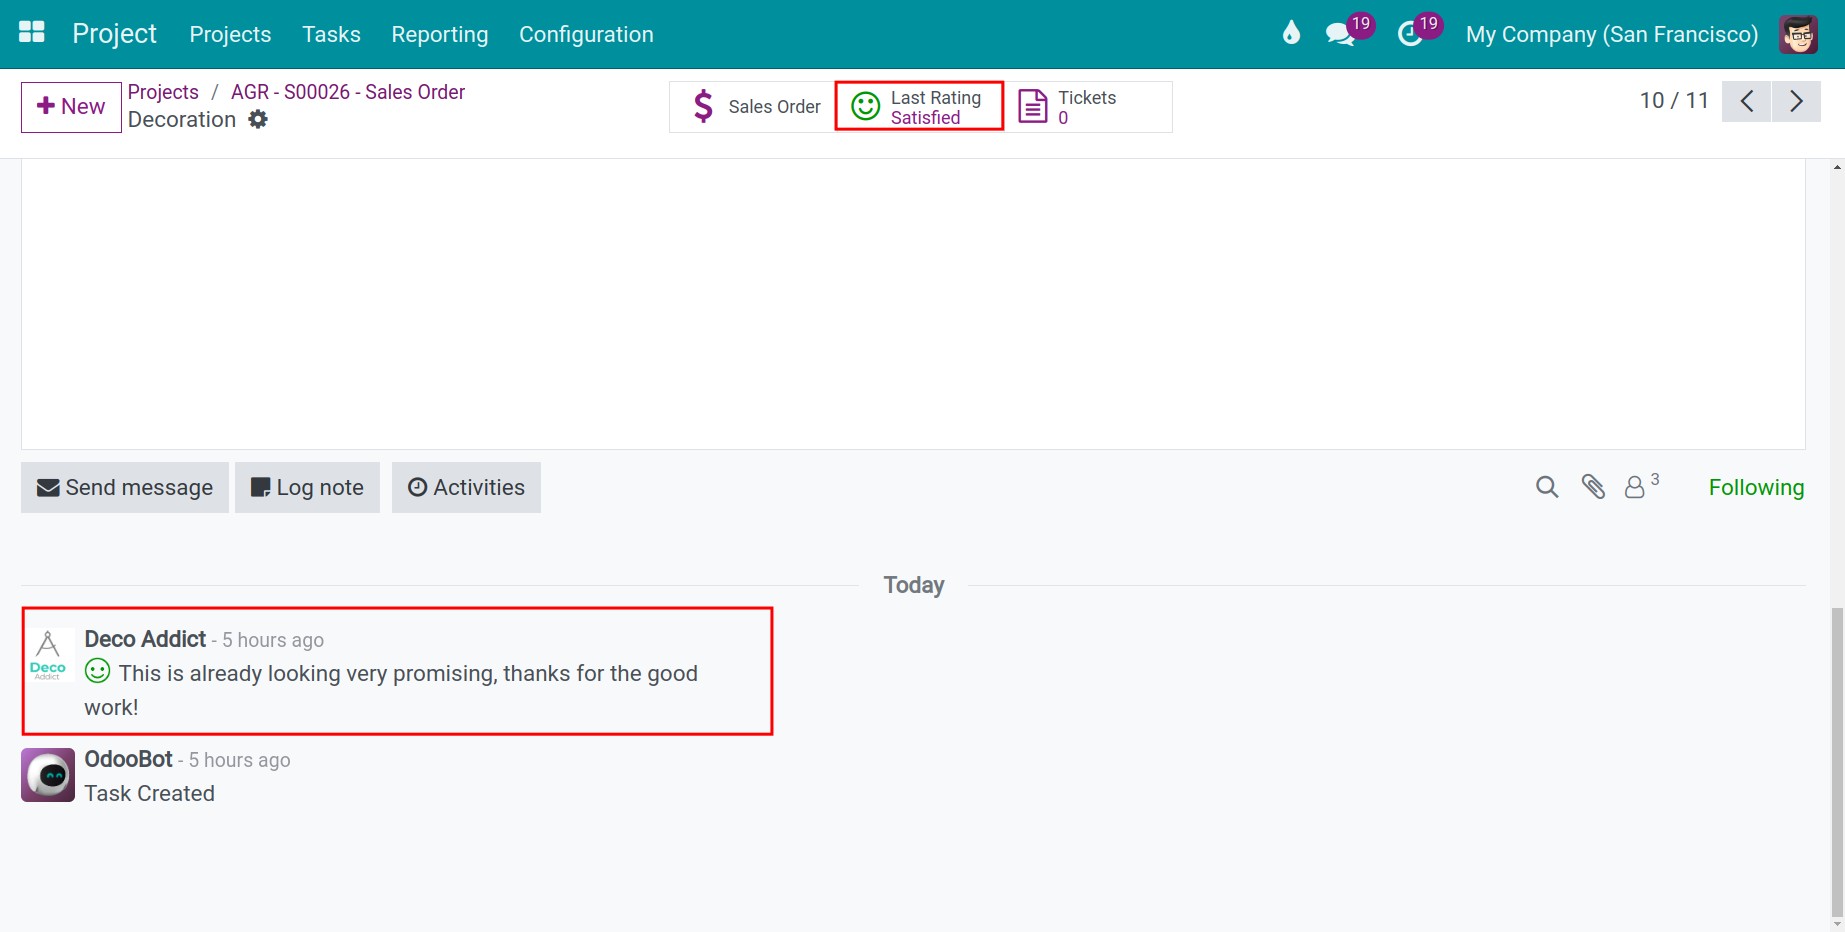Open the Last Rating Satisfied stat button
The image size is (1845, 932).
(919, 107)
